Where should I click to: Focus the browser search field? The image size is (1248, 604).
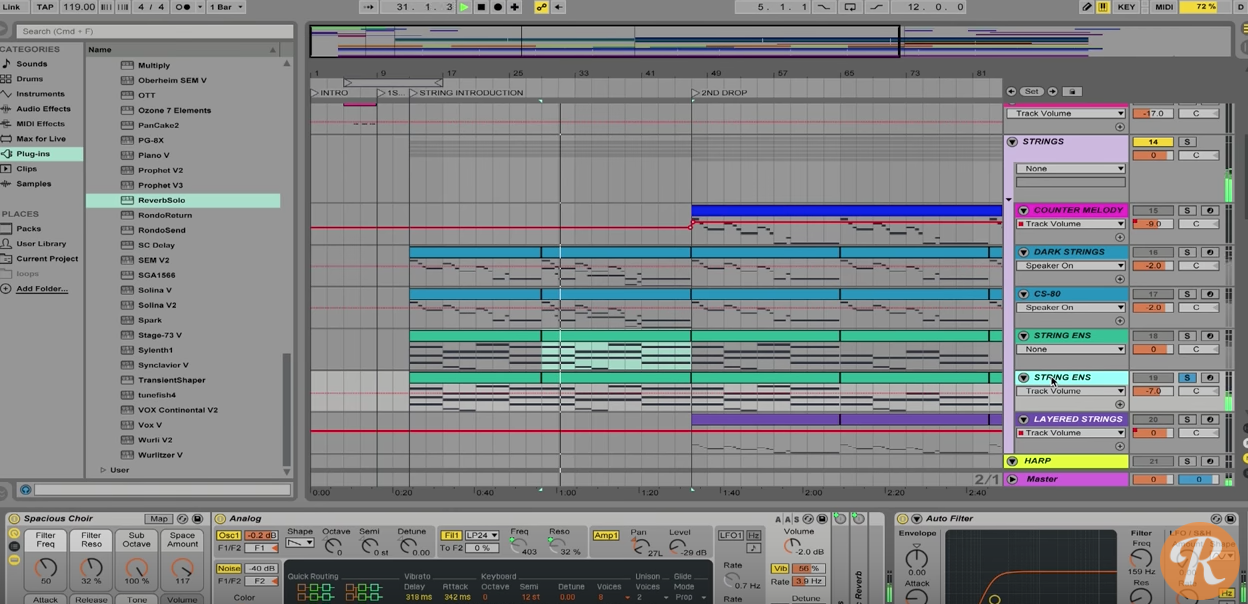[x=154, y=31]
